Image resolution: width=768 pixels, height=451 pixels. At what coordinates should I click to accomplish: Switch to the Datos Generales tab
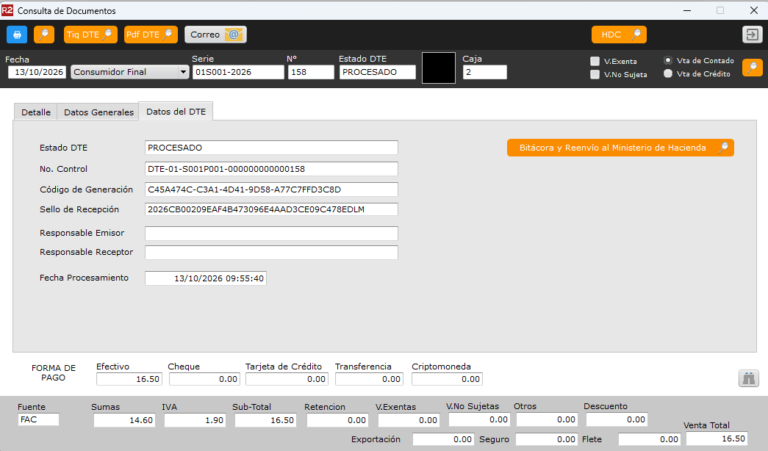tap(98, 112)
